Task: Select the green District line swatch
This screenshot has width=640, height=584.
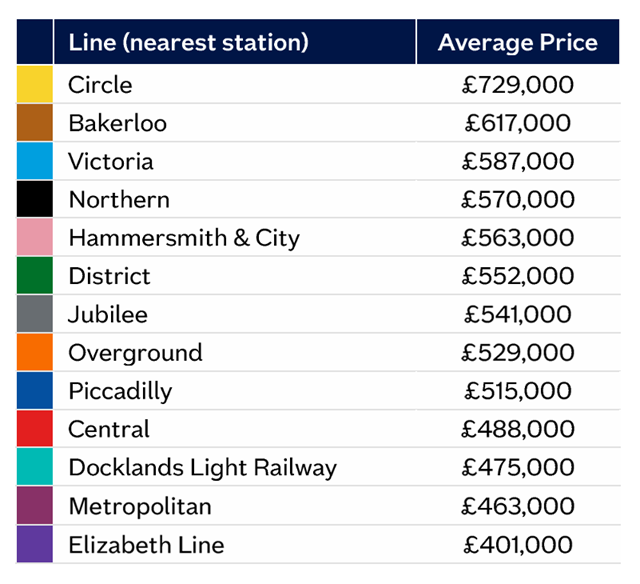Action: [35, 275]
